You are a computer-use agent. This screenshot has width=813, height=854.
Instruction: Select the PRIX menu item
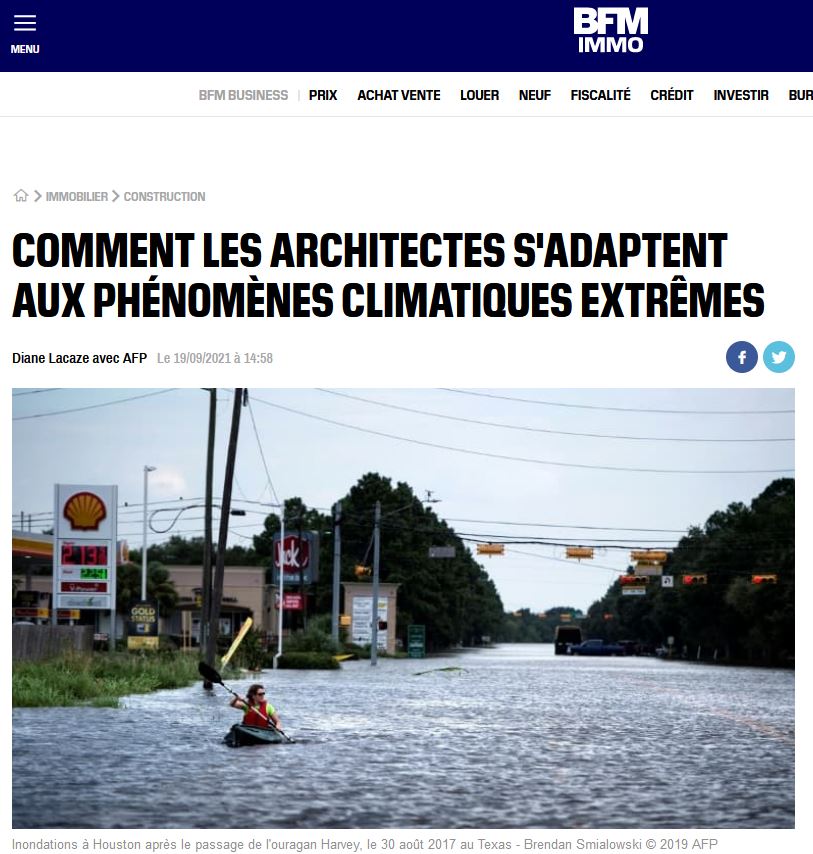coord(323,95)
